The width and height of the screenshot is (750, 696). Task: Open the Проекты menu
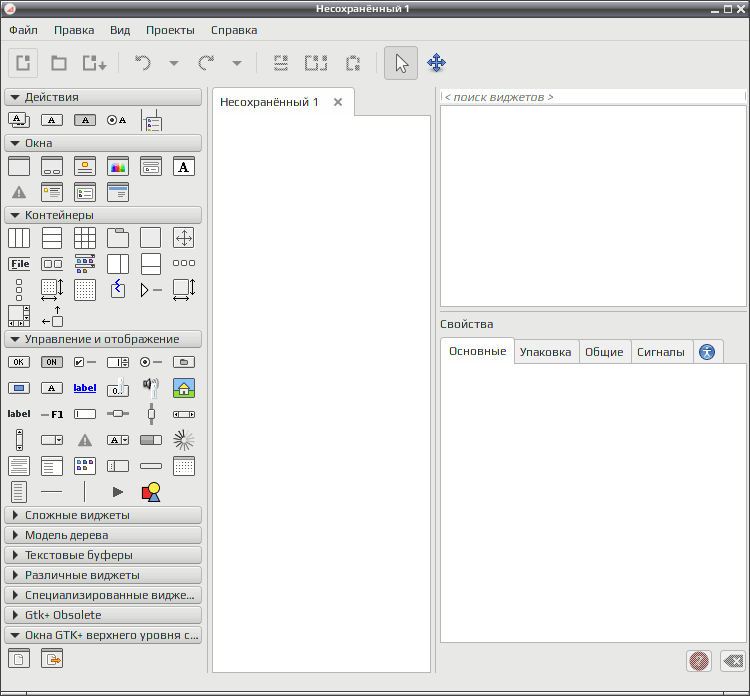click(x=170, y=30)
